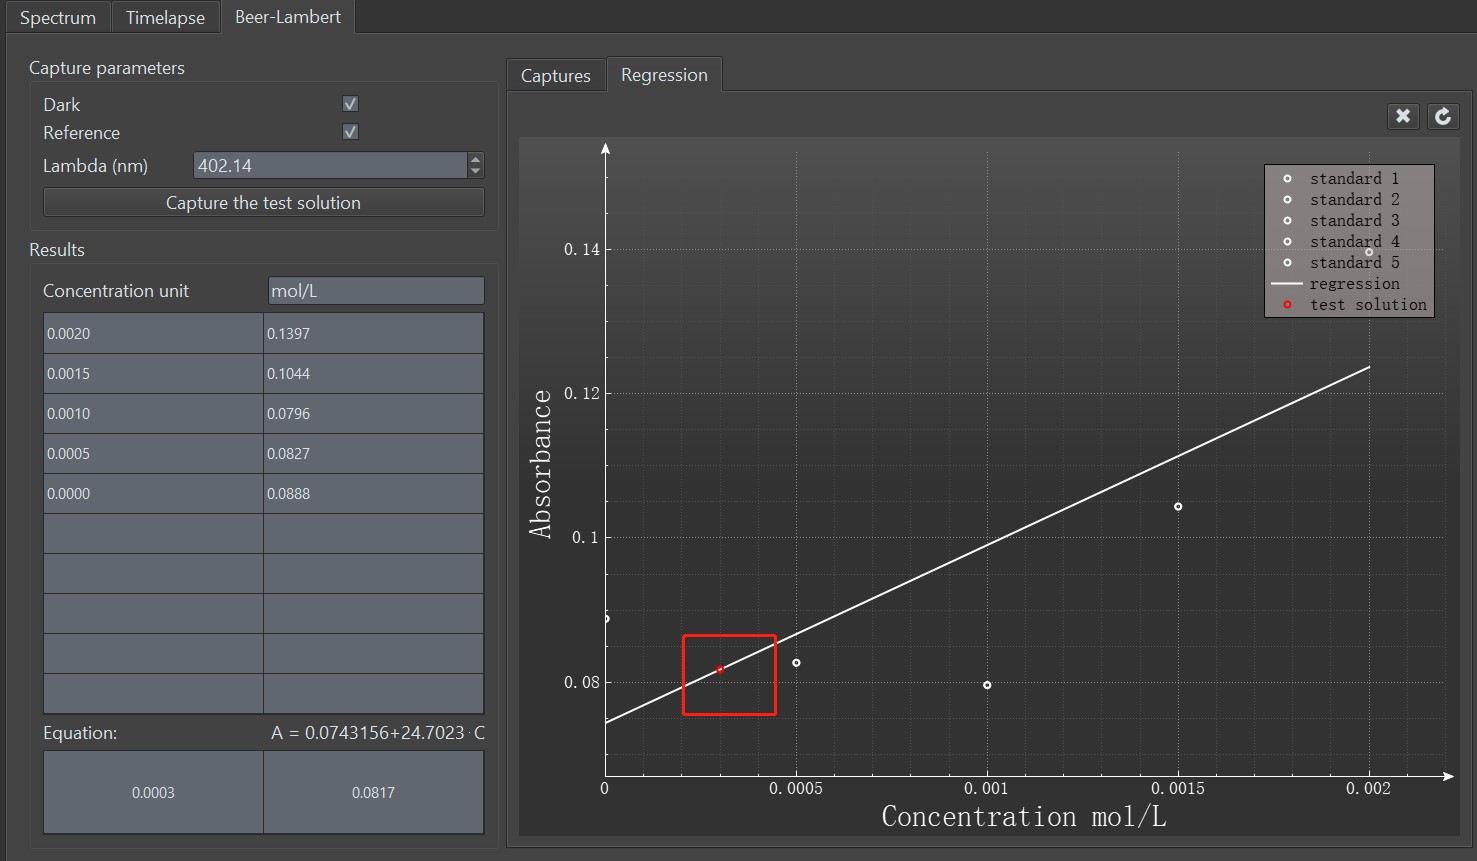Viewport: 1477px width, 861px height.
Task: Click the Concentration mol/L axis label
Action: [x=1024, y=817]
